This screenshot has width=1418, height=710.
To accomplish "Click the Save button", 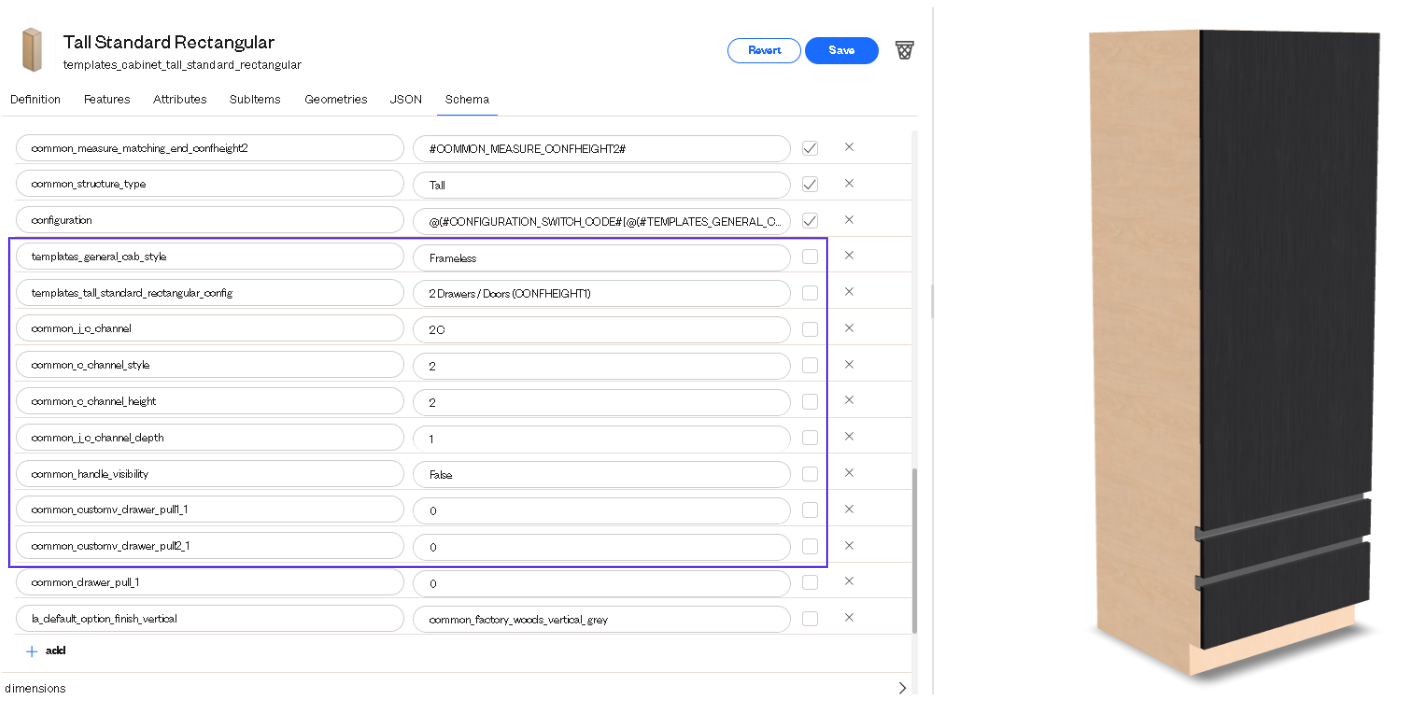I will (x=842, y=50).
